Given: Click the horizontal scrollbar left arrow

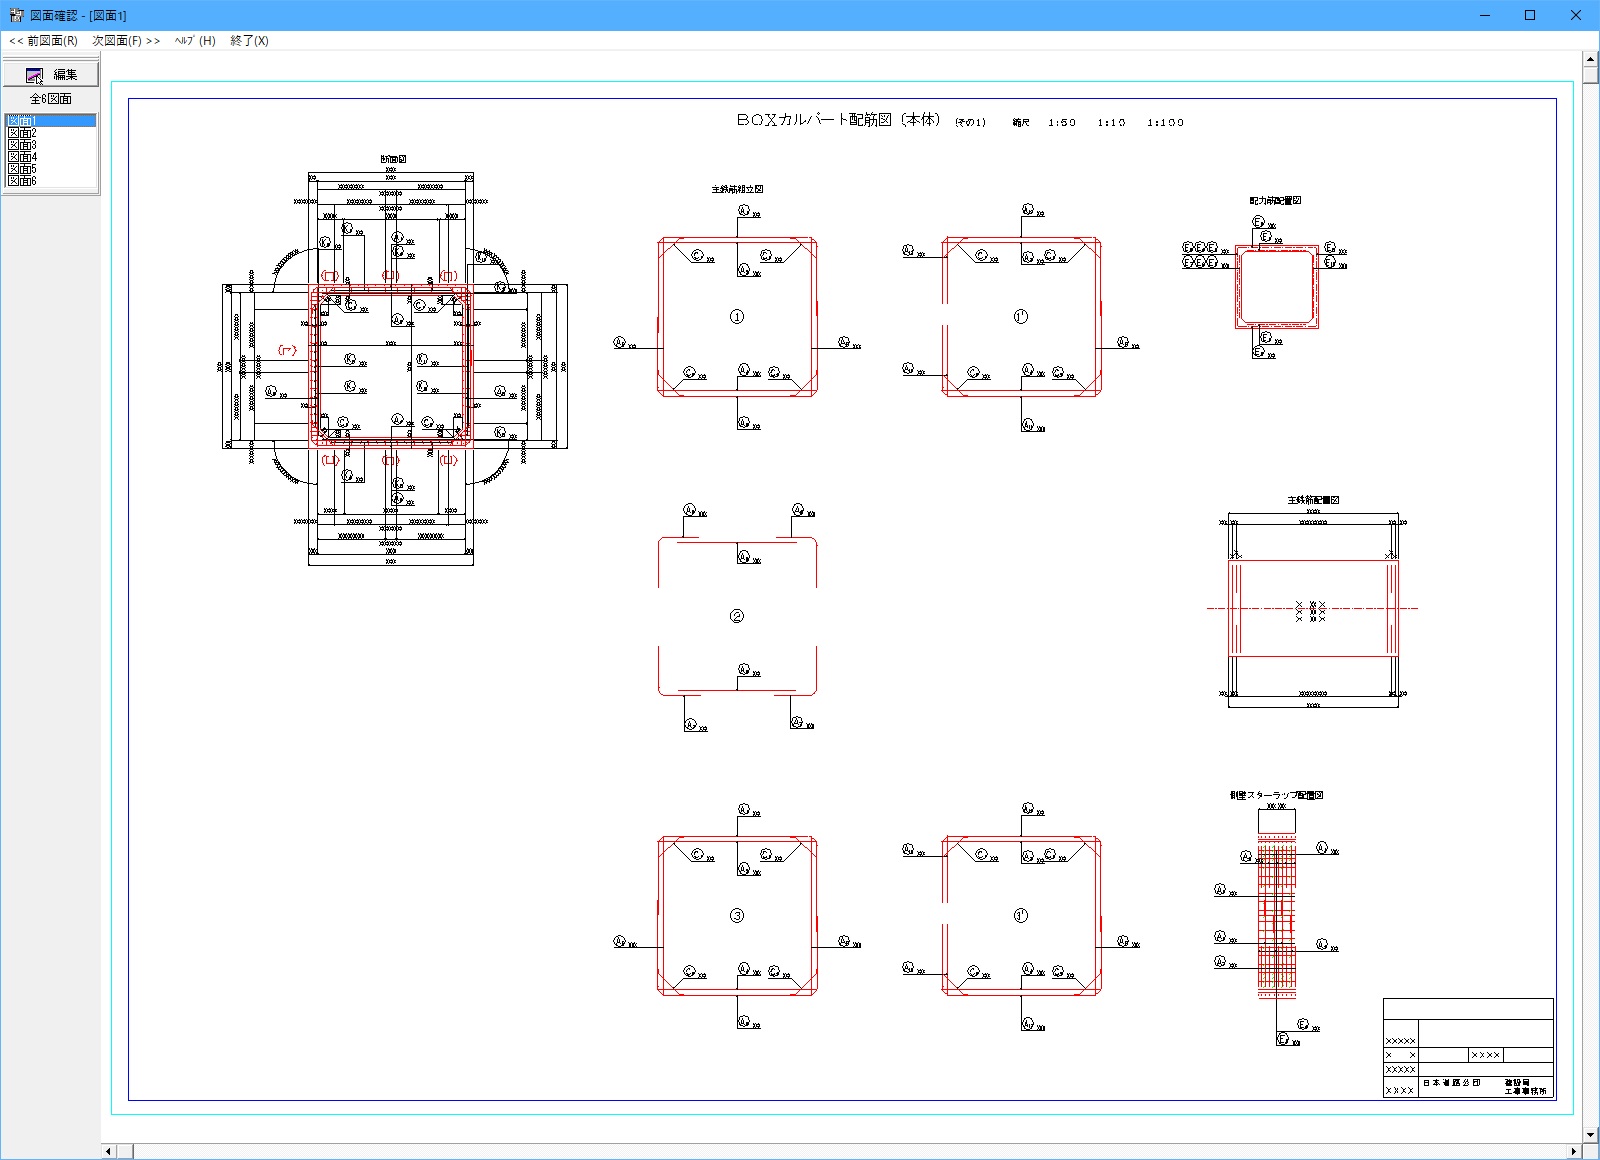Looking at the screenshot, I should coord(109,1152).
